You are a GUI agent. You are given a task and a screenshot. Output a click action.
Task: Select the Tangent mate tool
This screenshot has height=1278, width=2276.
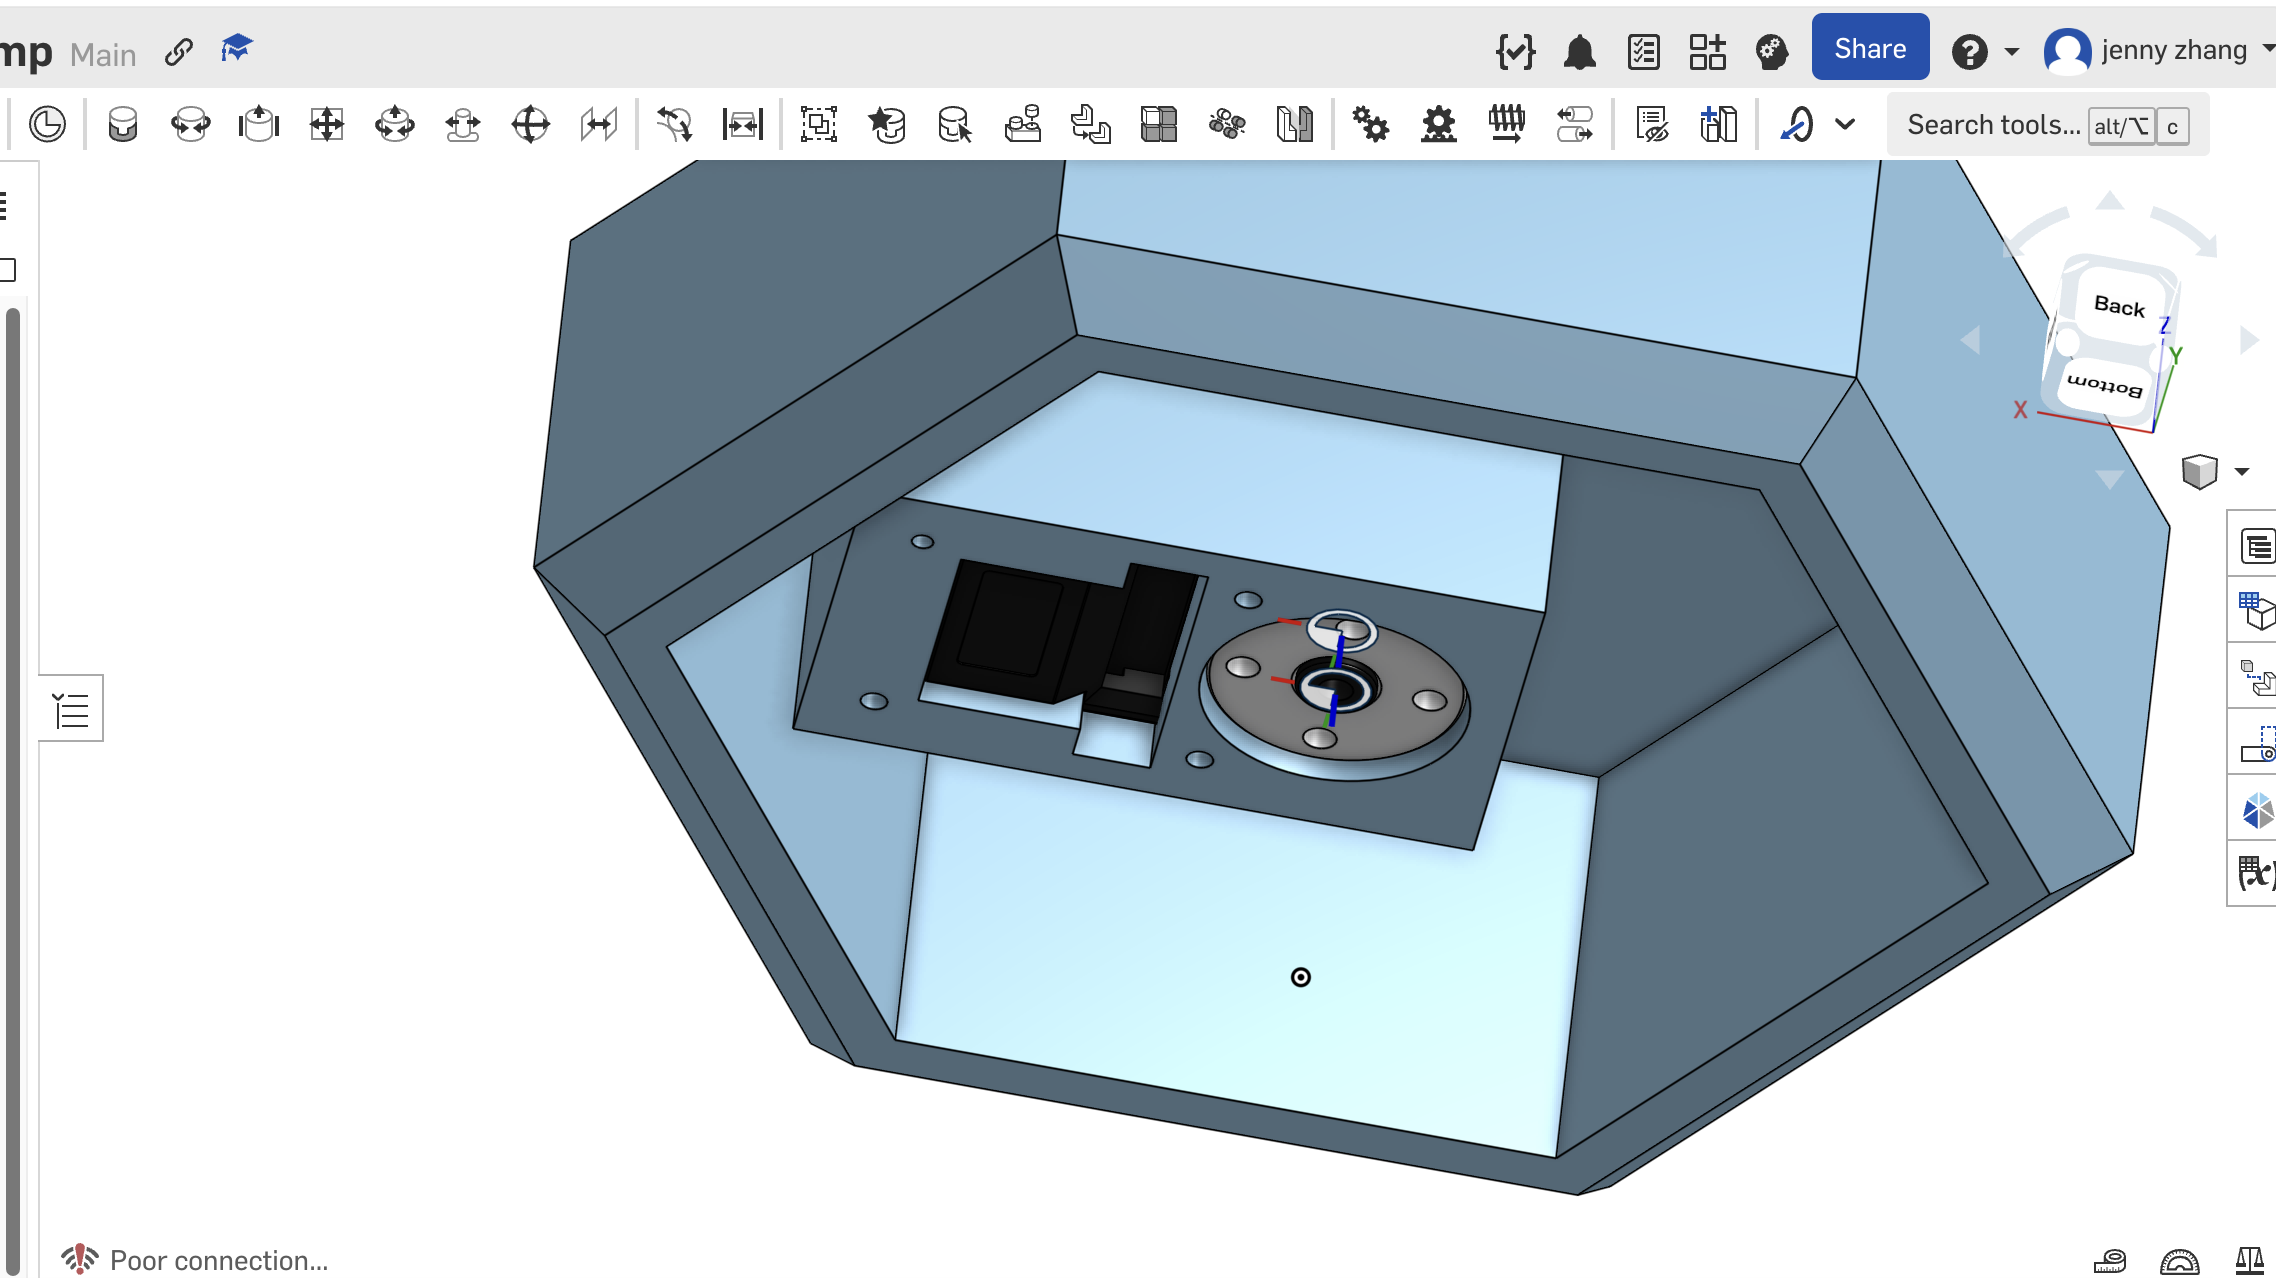click(675, 125)
